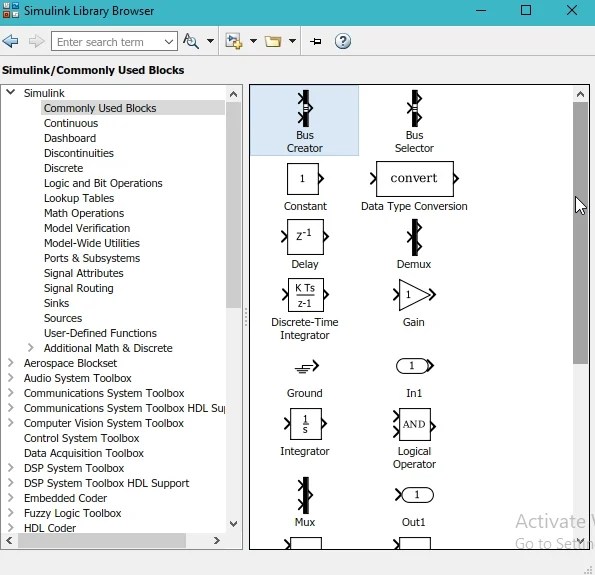Select the Math Operations library
This screenshot has height=575, width=595.
click(x=84, y=213)
